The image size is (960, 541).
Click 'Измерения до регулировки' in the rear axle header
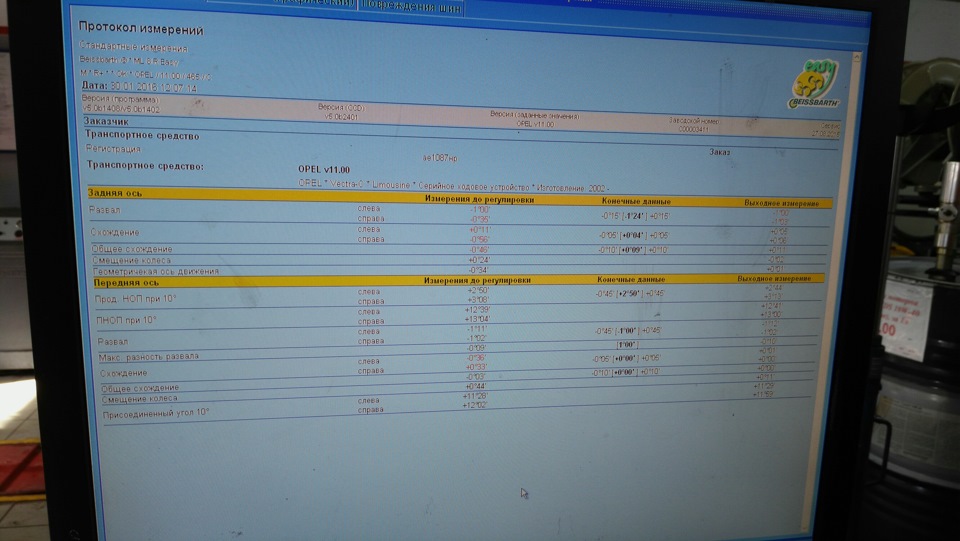pos(479,199)
